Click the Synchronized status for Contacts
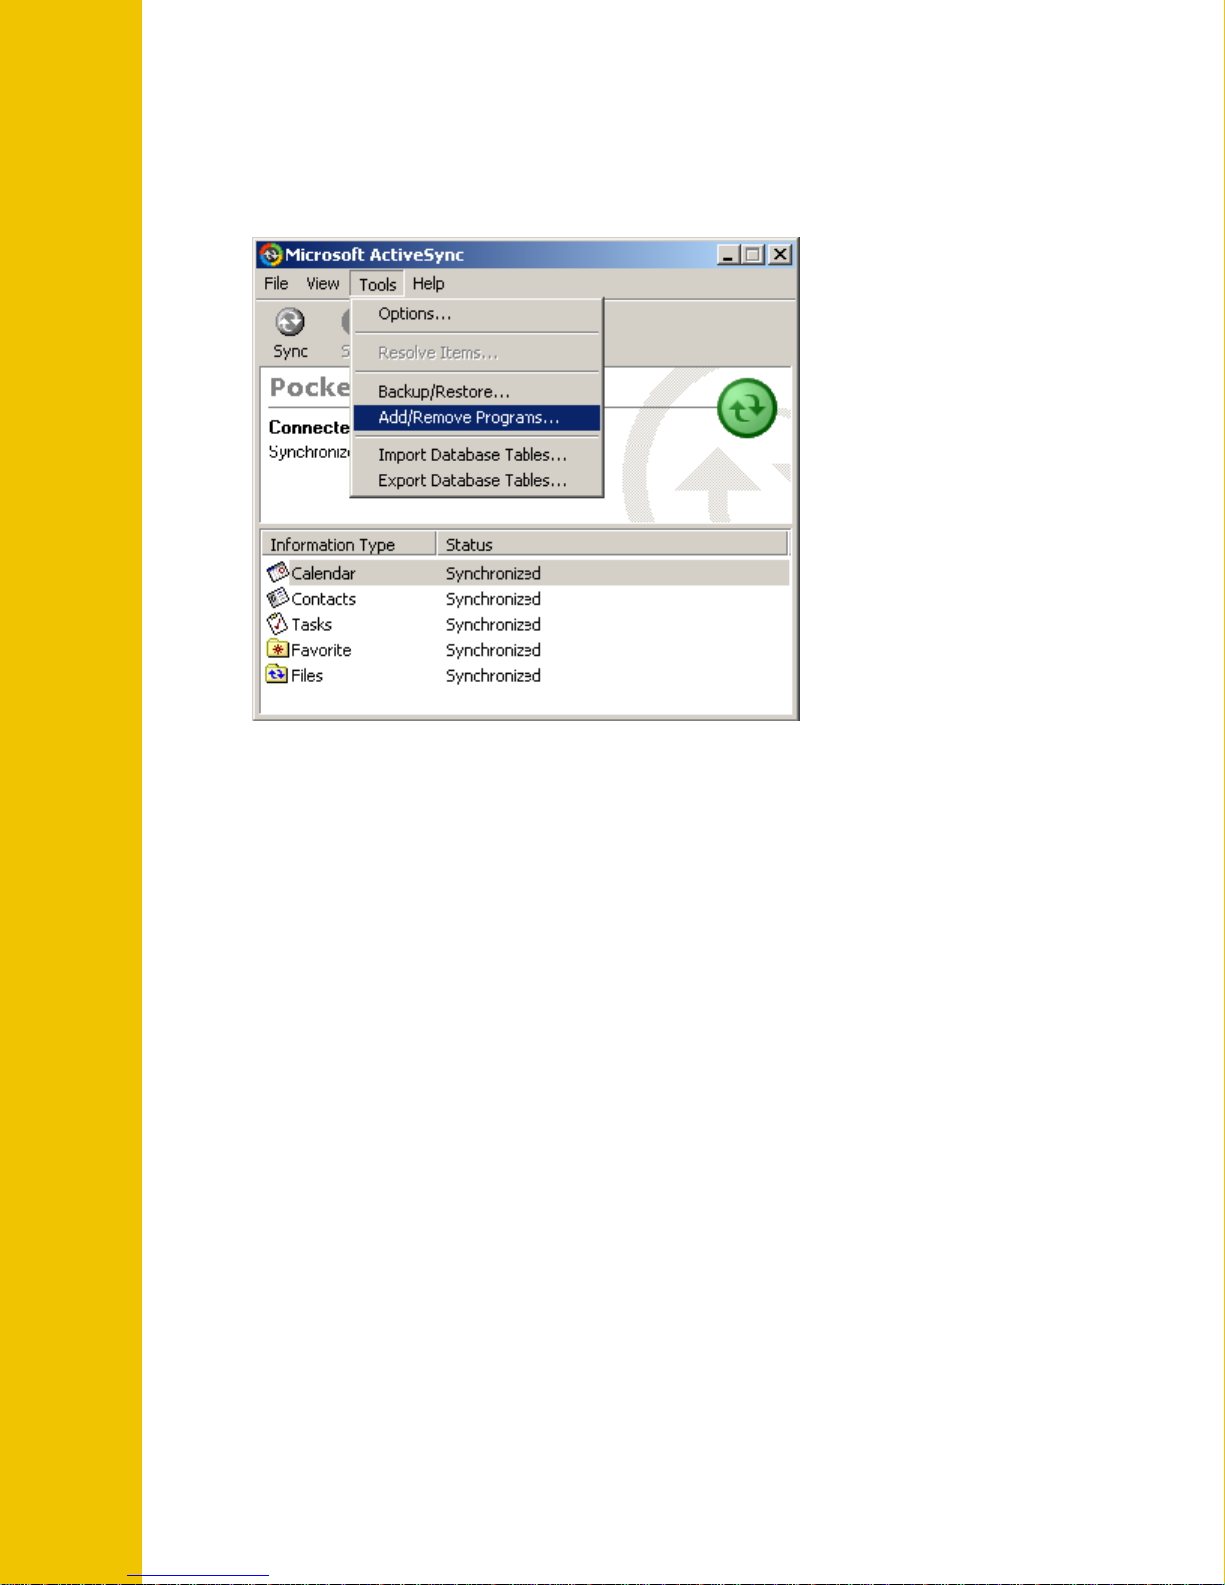Image resolution: width=1225 pixels, height=1585 pixels. click(x=493, y=599)
